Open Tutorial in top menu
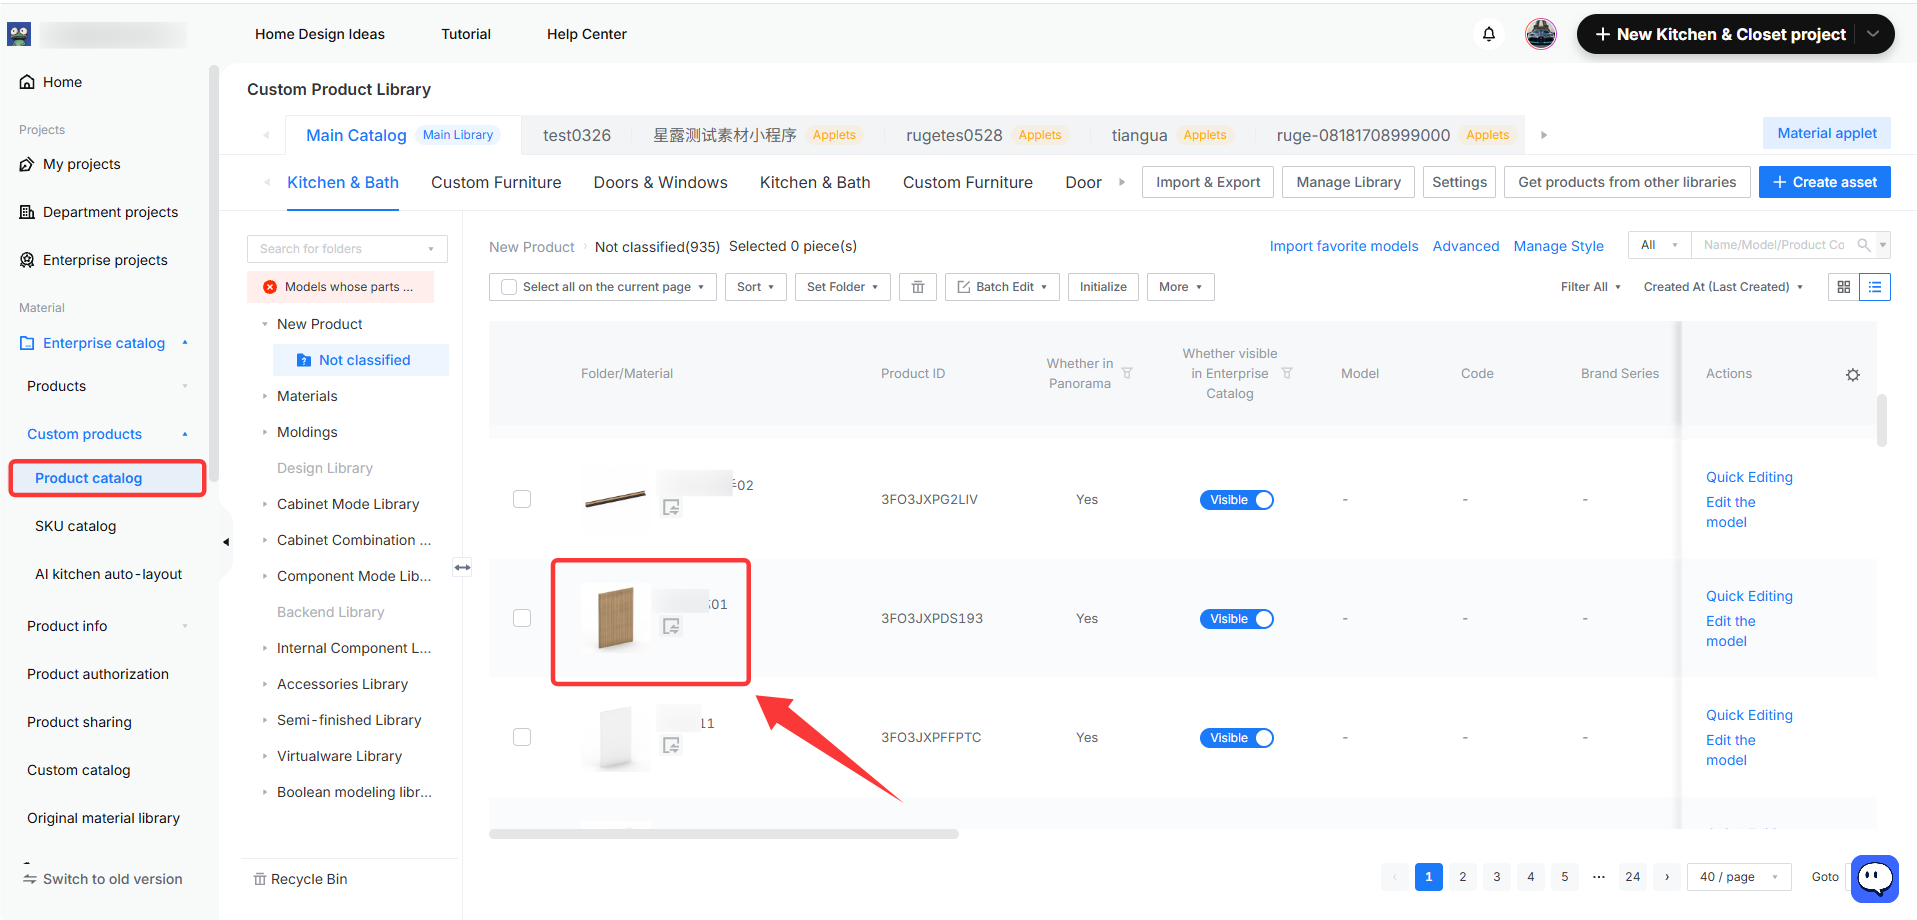The image size is (1917, 920). (466, 34)
